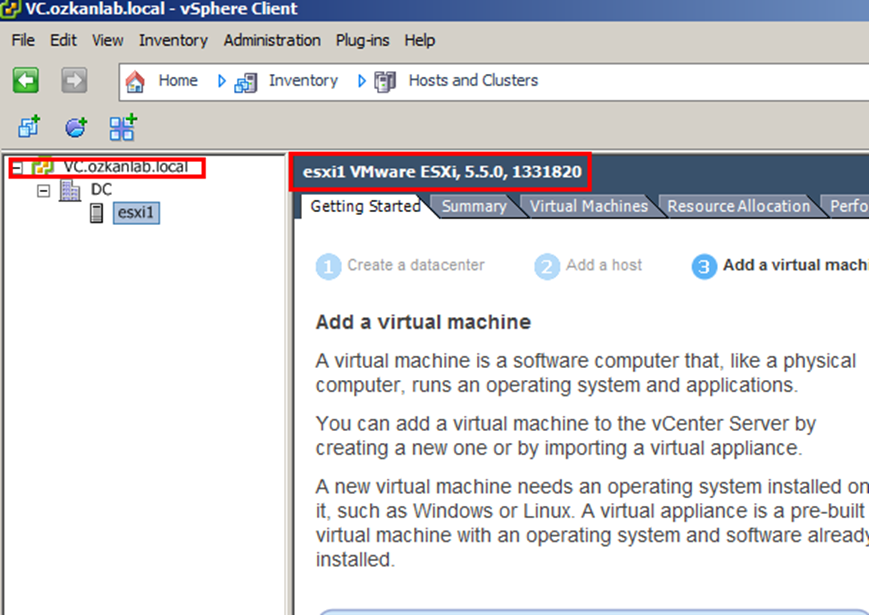
Task: Click New vApp toolbar icon
Action: pyautogui.click(x=123, y=127)
